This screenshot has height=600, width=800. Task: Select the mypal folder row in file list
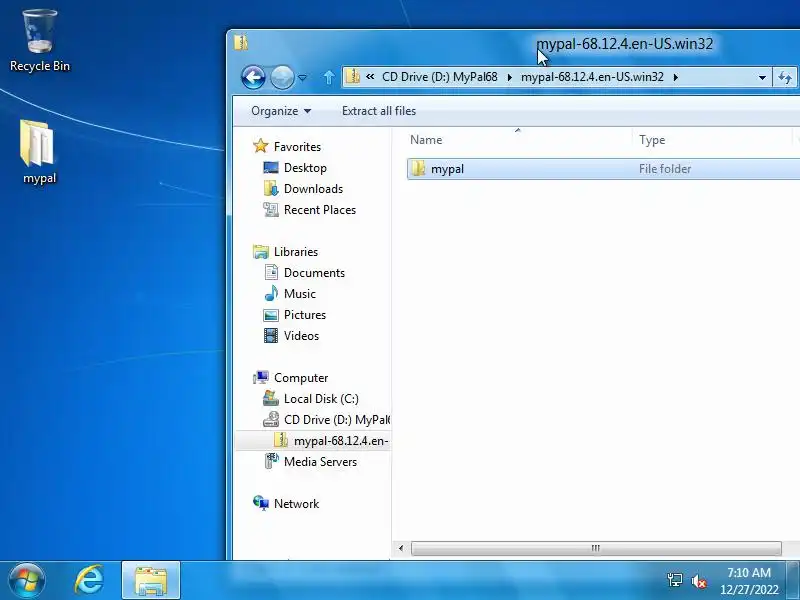[x=604, y=169]
